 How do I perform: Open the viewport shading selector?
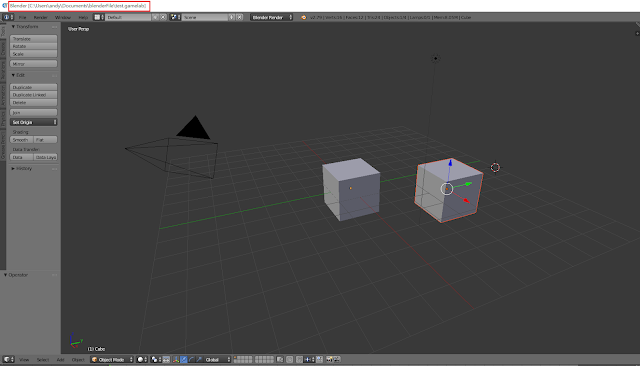142,359
